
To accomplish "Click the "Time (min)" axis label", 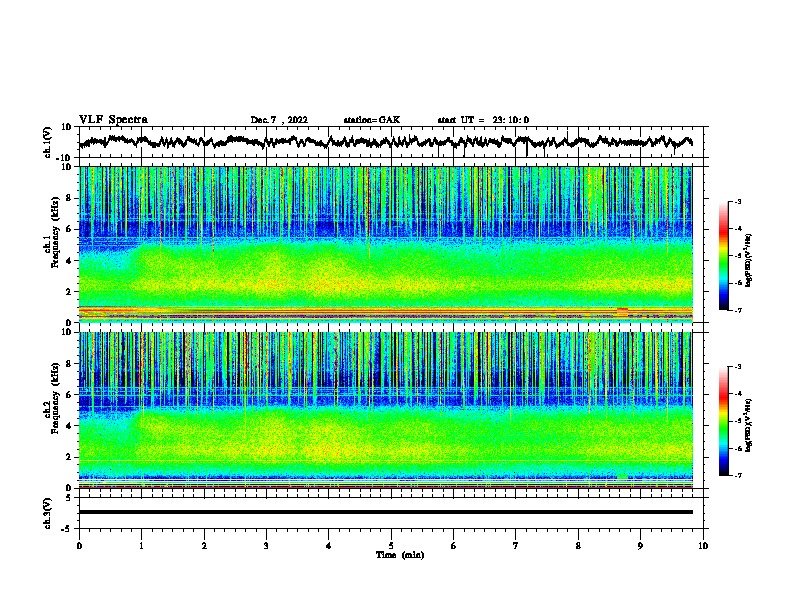I will [x=400, y=555].
